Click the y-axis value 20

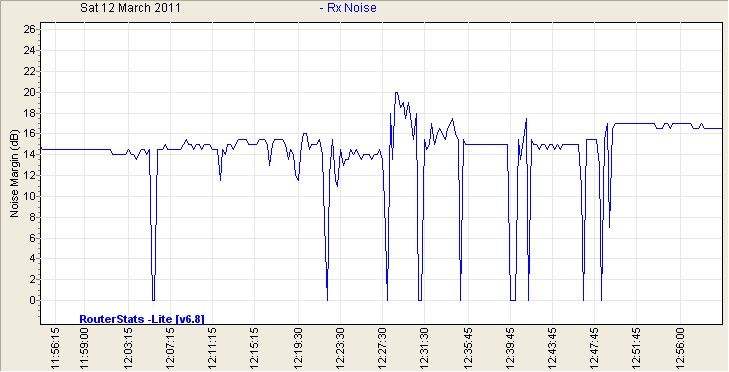tap(29, 92)
